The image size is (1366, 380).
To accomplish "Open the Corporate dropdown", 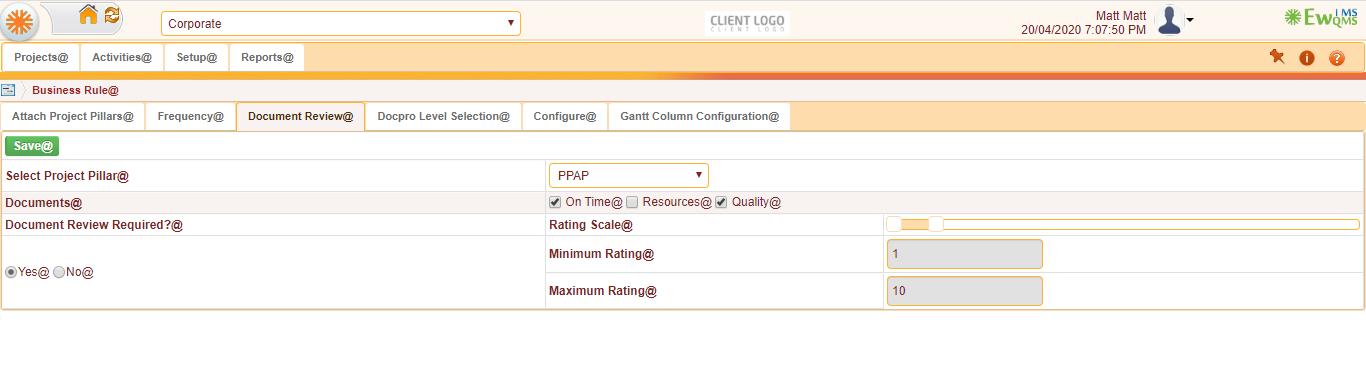I will 341,23.
